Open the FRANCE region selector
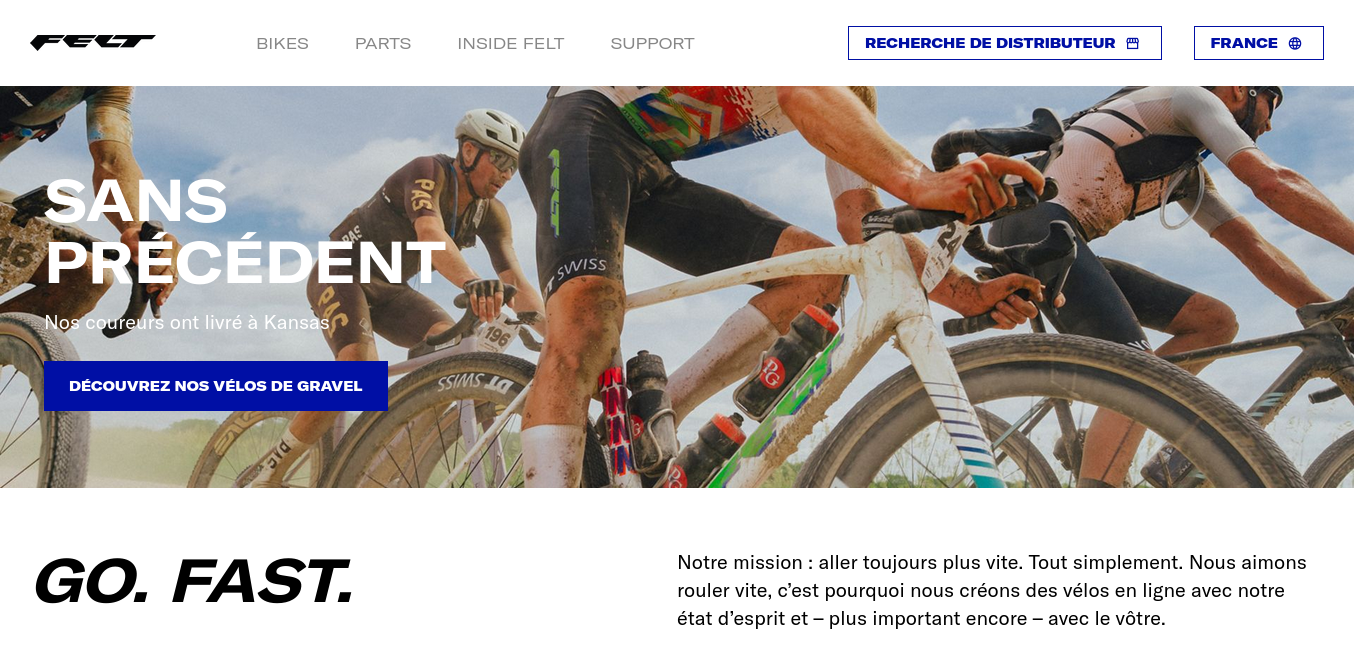The height and width of the screenshot is (651, 1366). point(1259,43)
